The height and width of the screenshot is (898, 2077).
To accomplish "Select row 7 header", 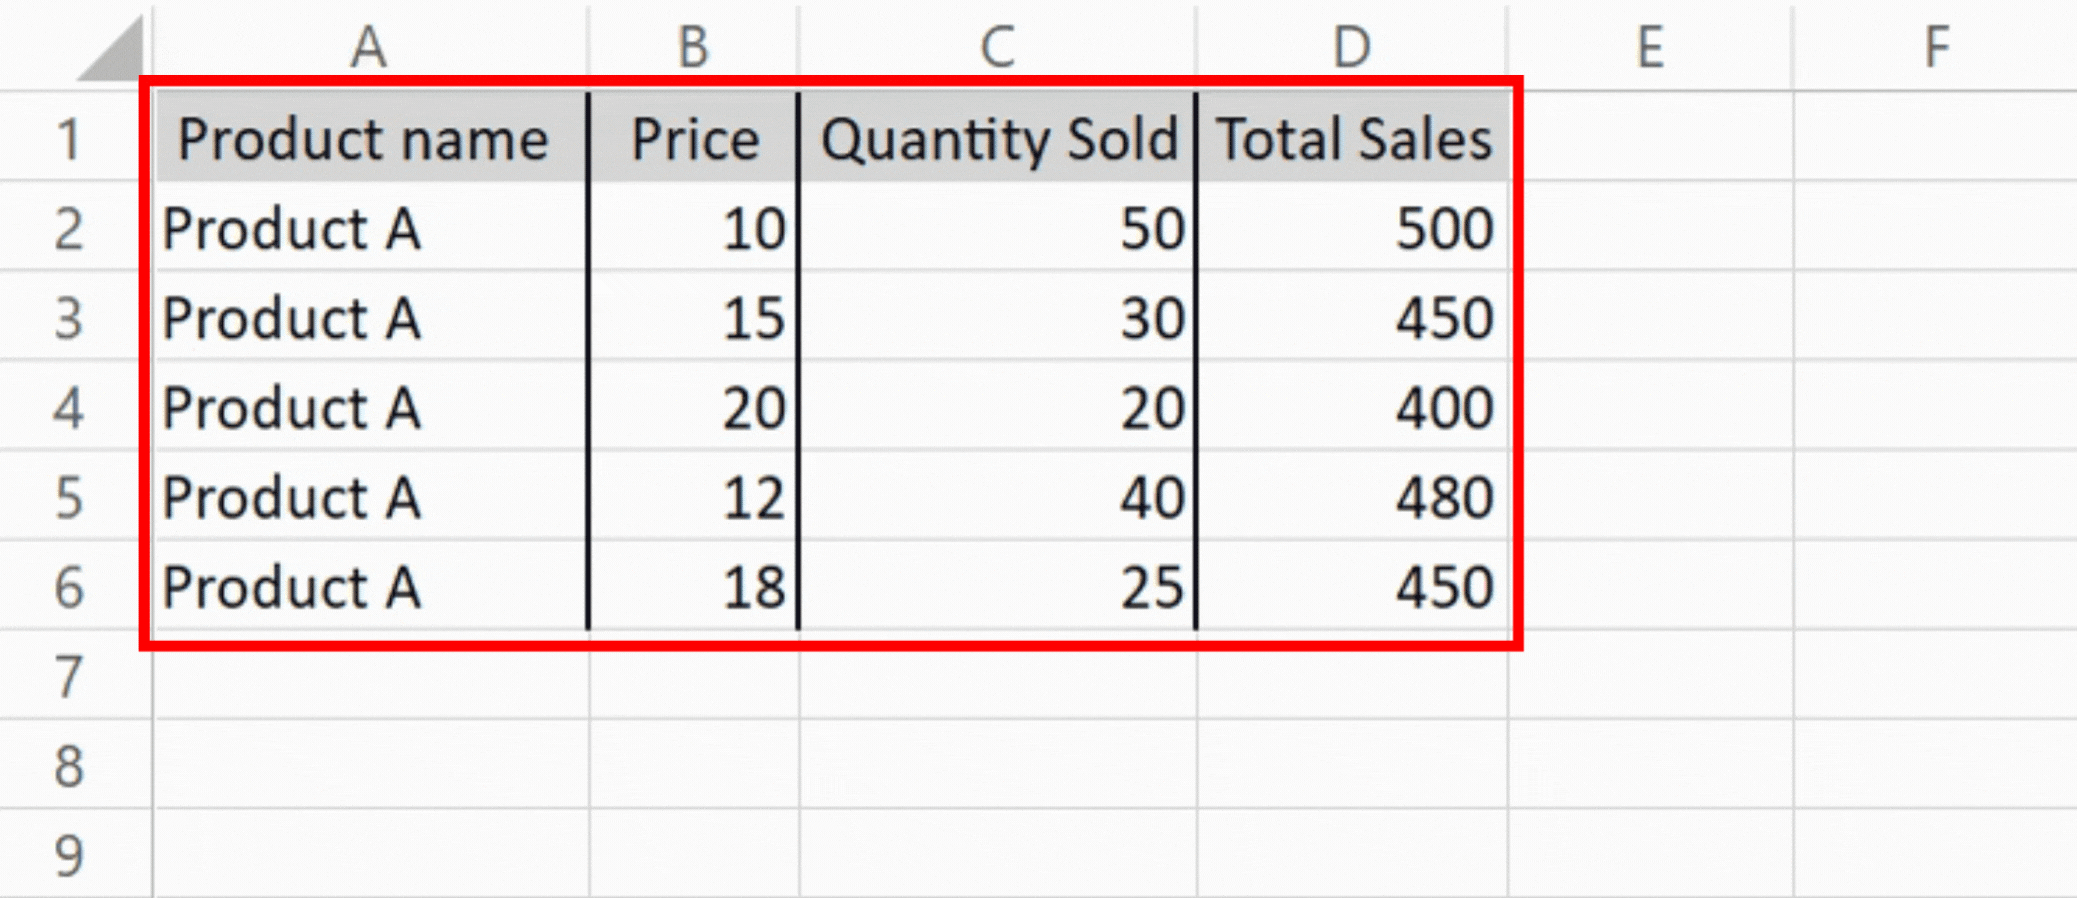I will (x=68, y=676).
